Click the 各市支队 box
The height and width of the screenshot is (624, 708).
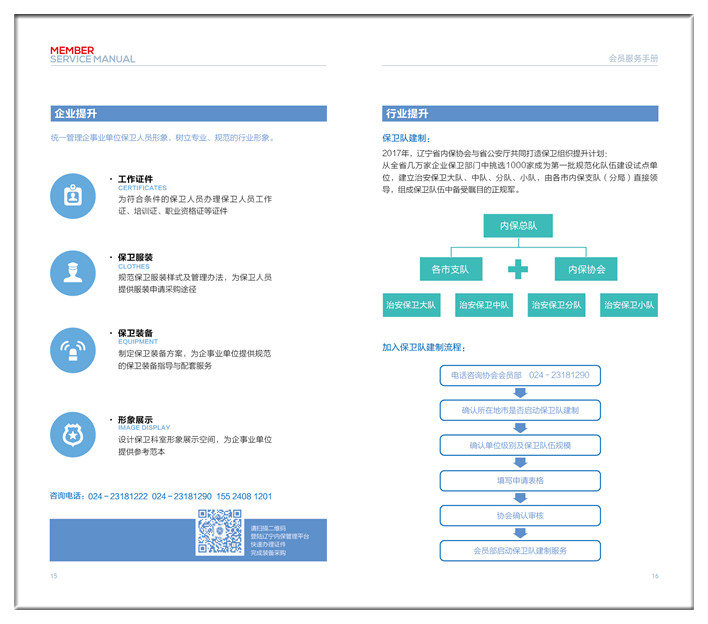point(450,270)
